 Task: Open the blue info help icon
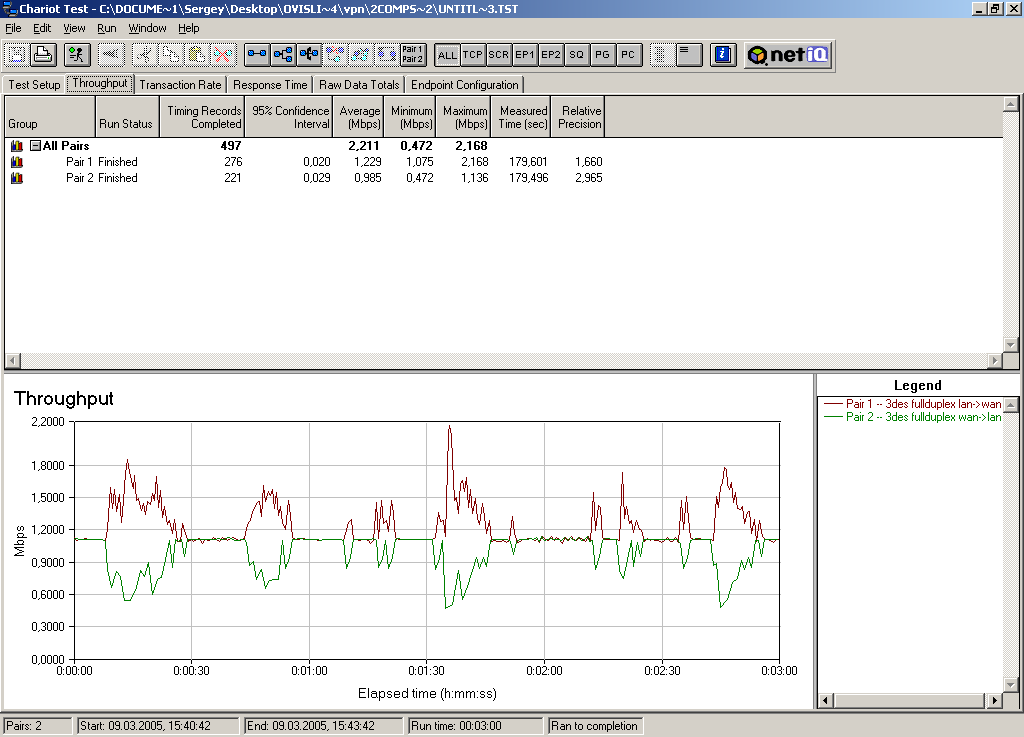click(724, 54)
